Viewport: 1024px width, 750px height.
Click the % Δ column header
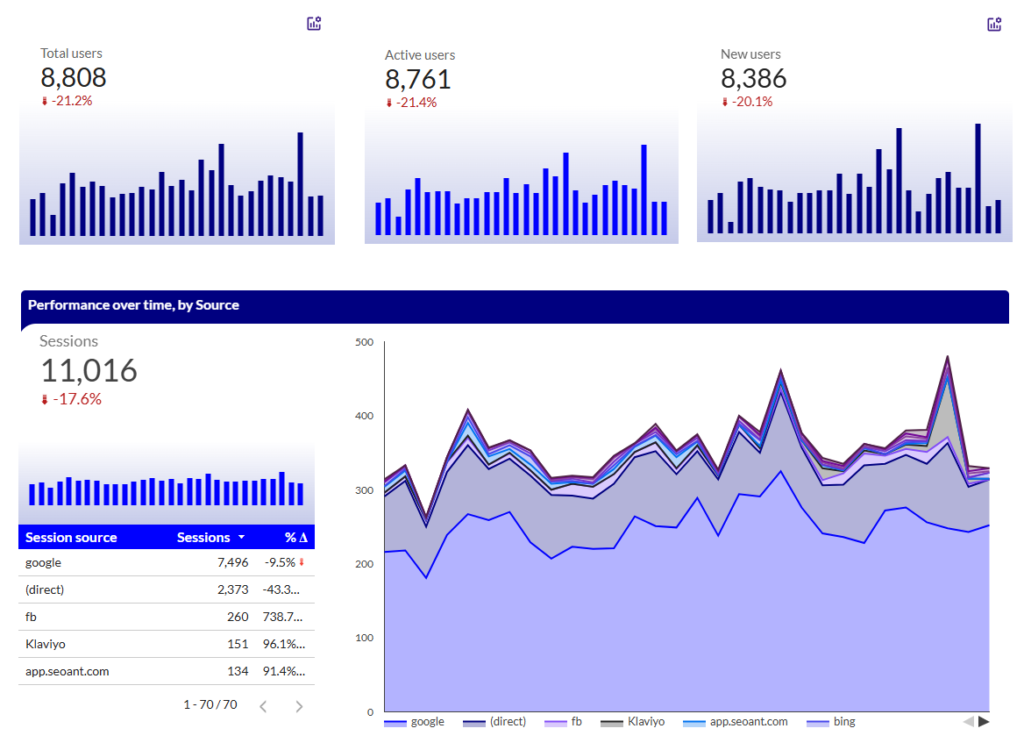295,538
